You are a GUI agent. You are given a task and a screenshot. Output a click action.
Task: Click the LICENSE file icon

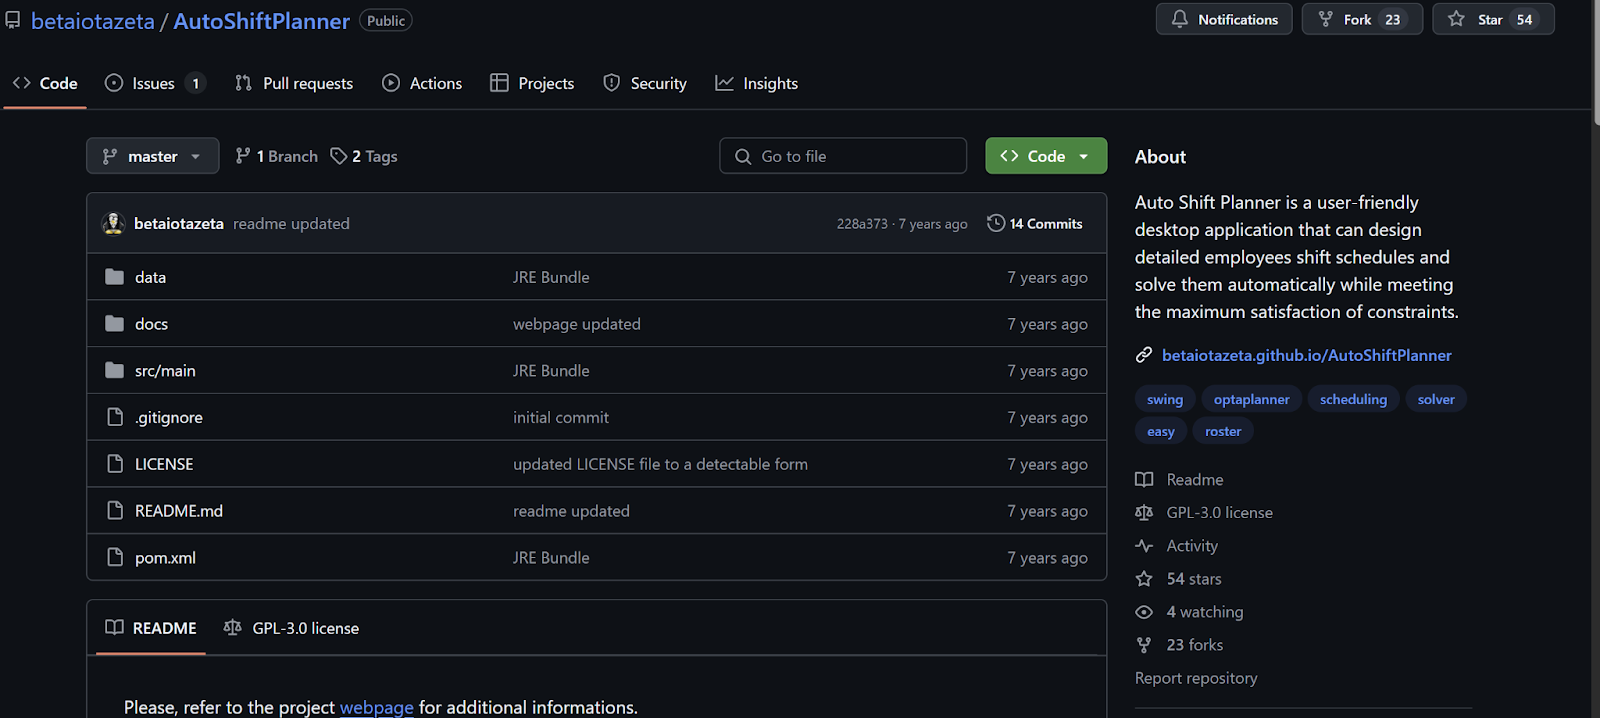point(115,464)
